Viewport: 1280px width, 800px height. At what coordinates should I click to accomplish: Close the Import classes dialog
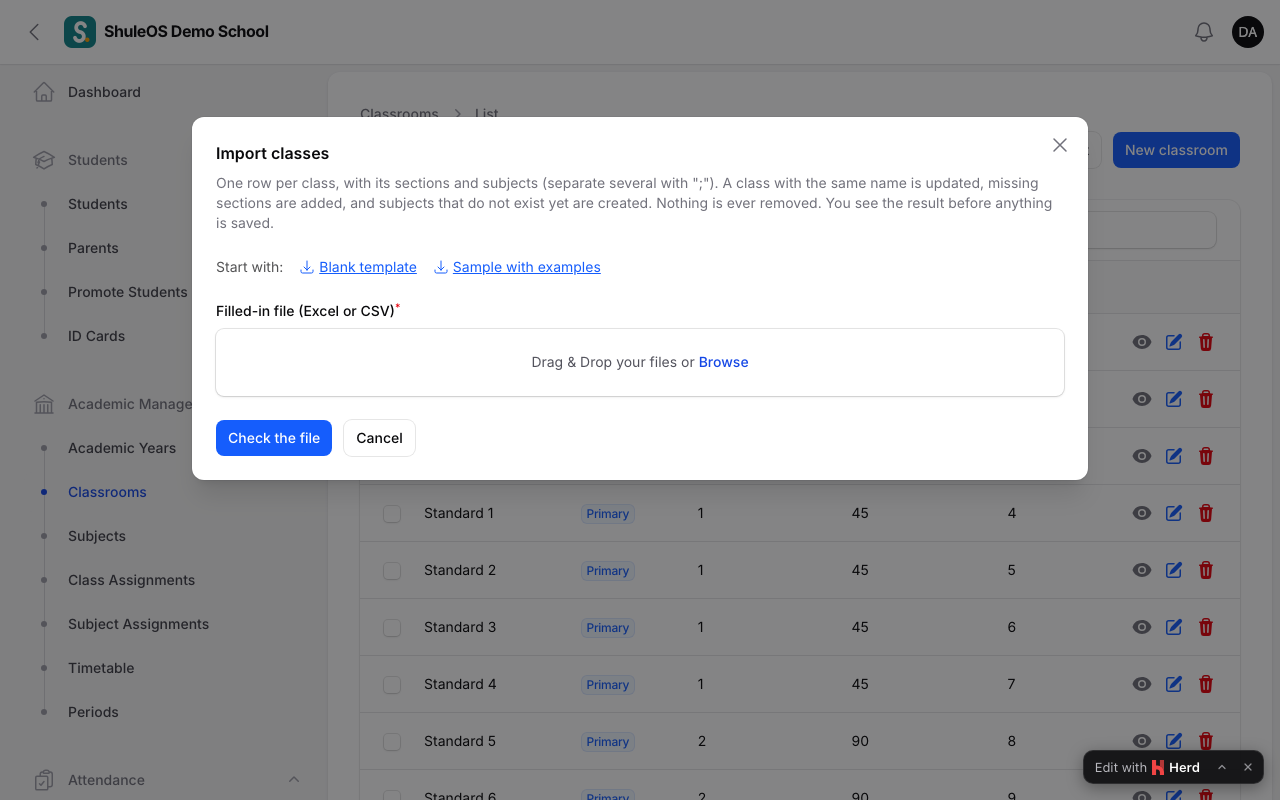(1060, 145)
